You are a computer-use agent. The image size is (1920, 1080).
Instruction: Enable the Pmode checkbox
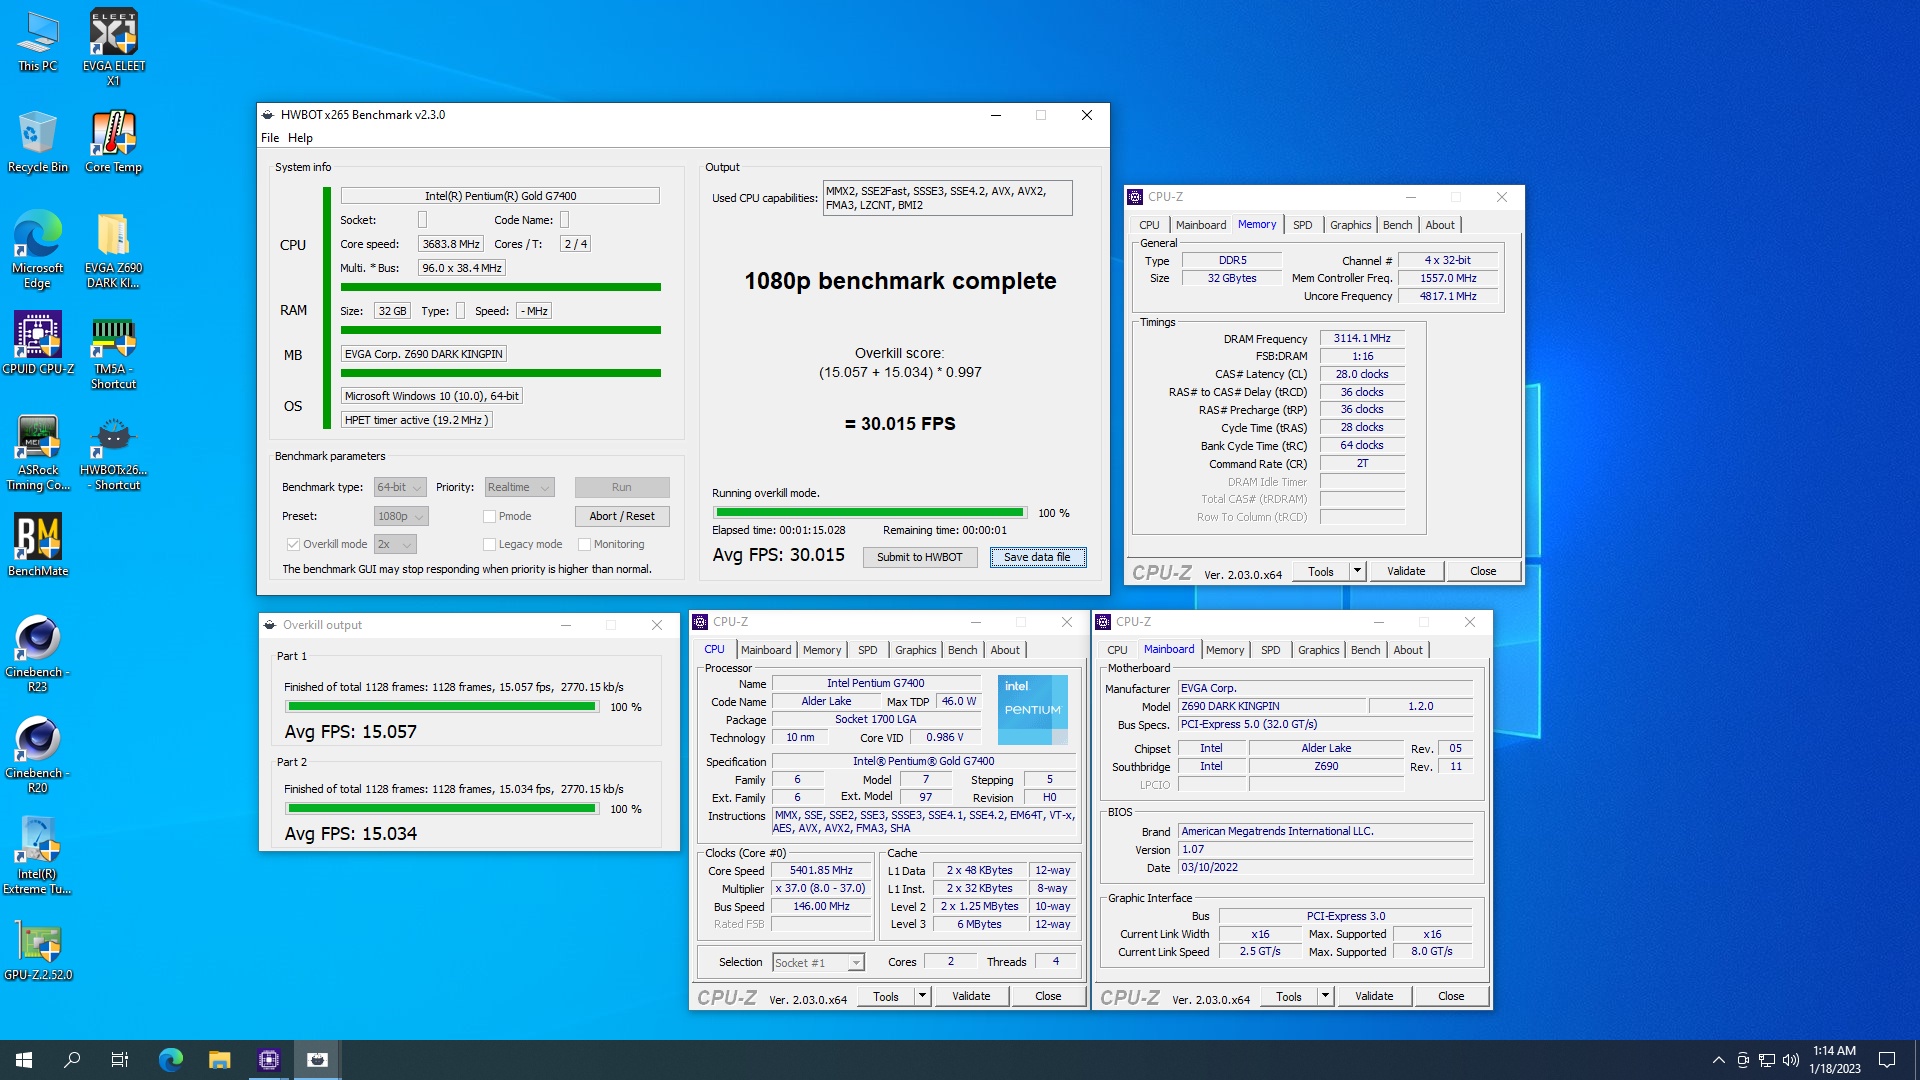coord(489,516)
